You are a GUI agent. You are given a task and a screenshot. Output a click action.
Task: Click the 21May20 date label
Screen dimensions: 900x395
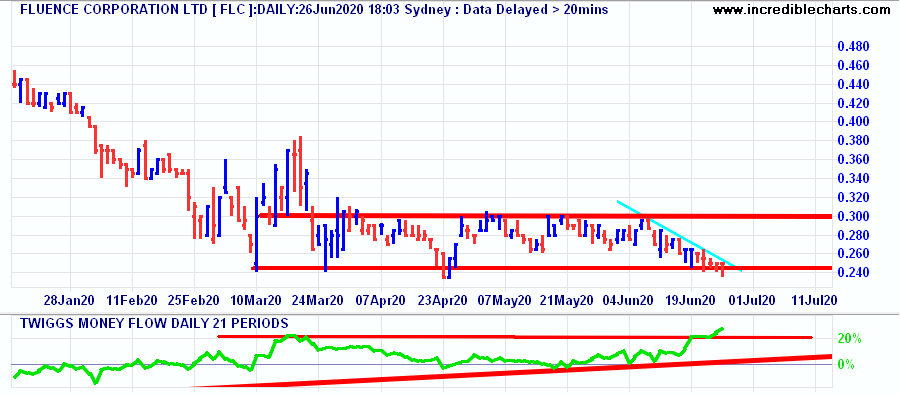tap(567, 301)
